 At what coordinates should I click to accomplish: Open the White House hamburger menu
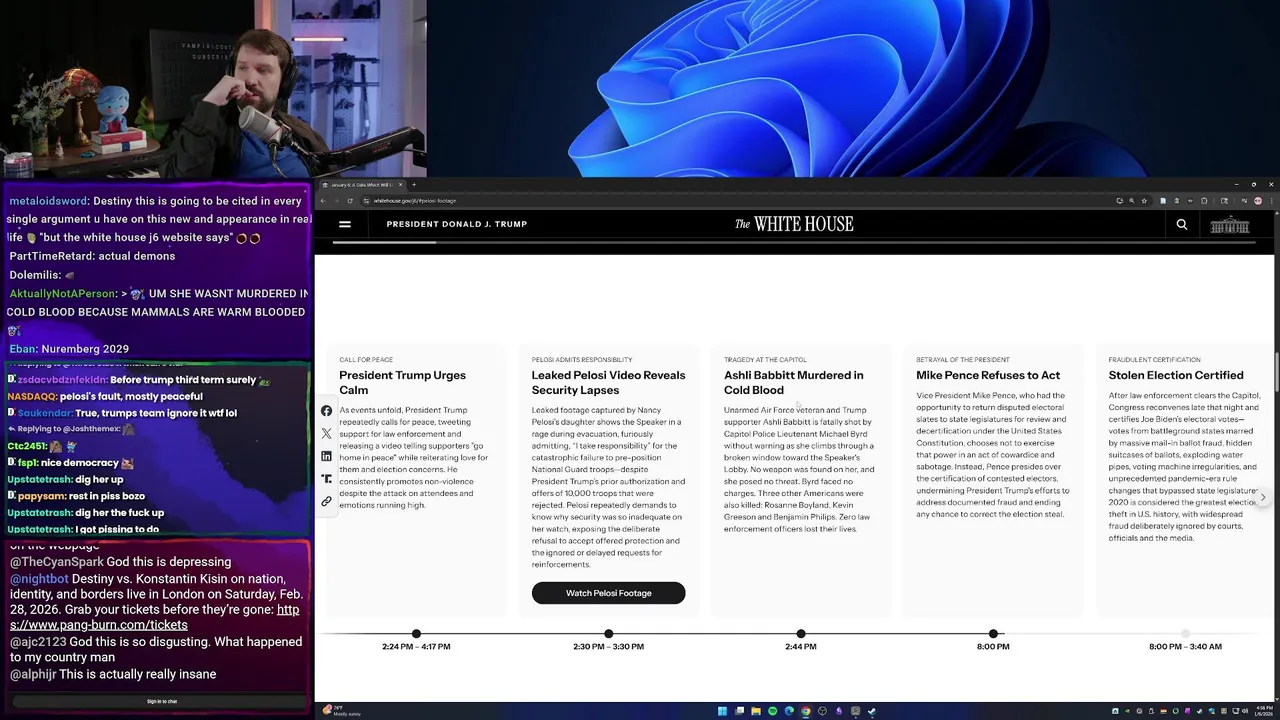click(x=345, y=224)
